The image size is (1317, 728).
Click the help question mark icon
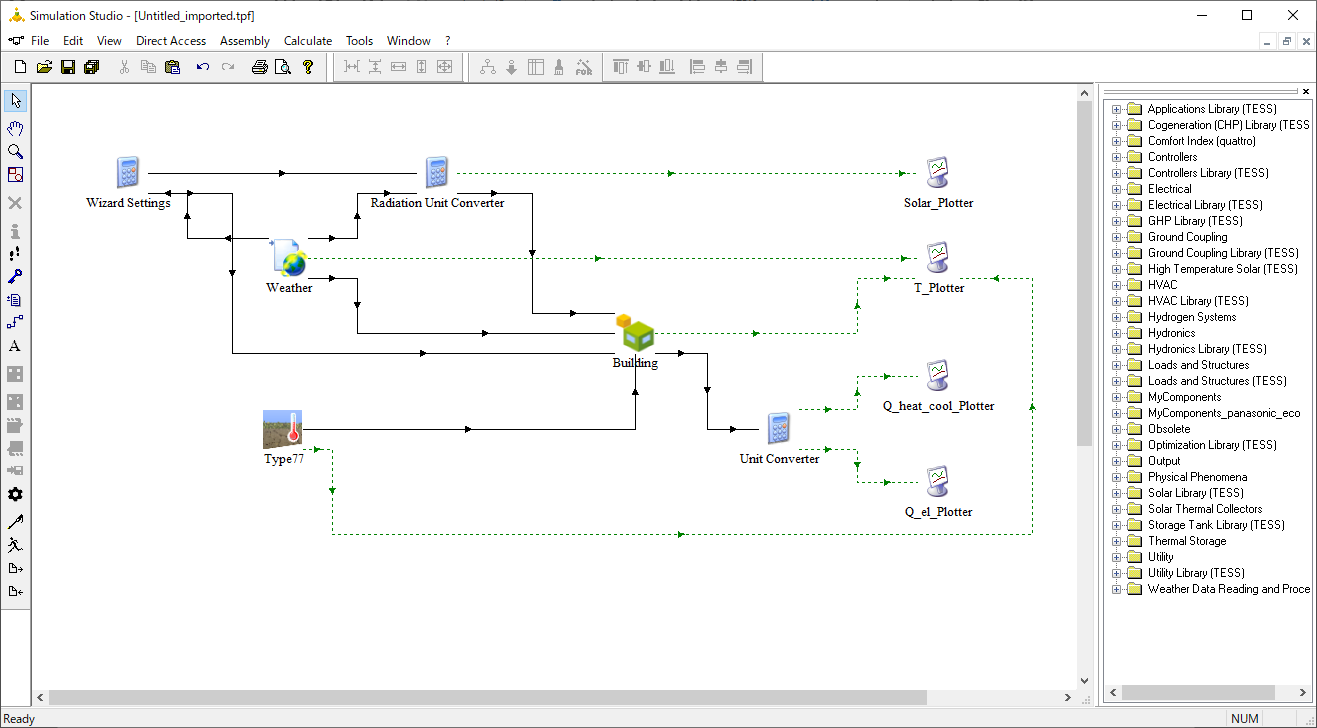coord(308,67)
